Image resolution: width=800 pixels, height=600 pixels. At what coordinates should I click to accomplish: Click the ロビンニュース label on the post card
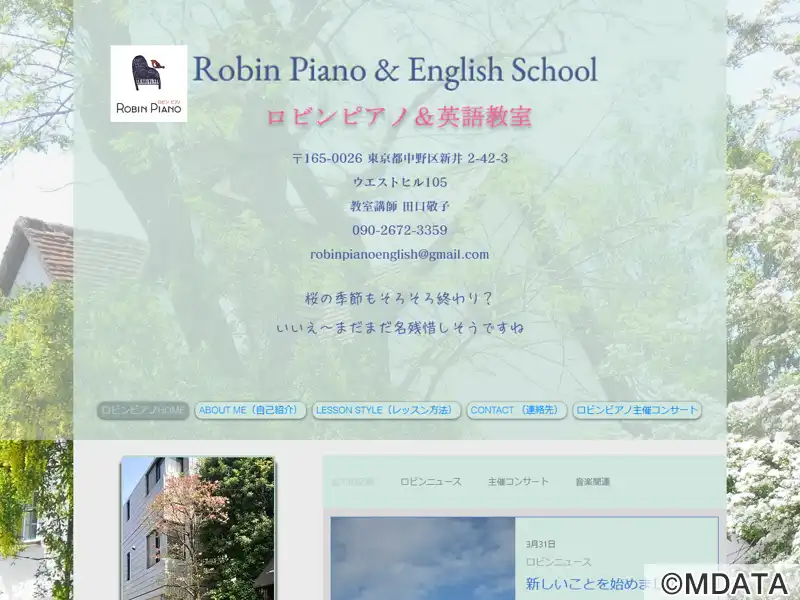point(559,562)
